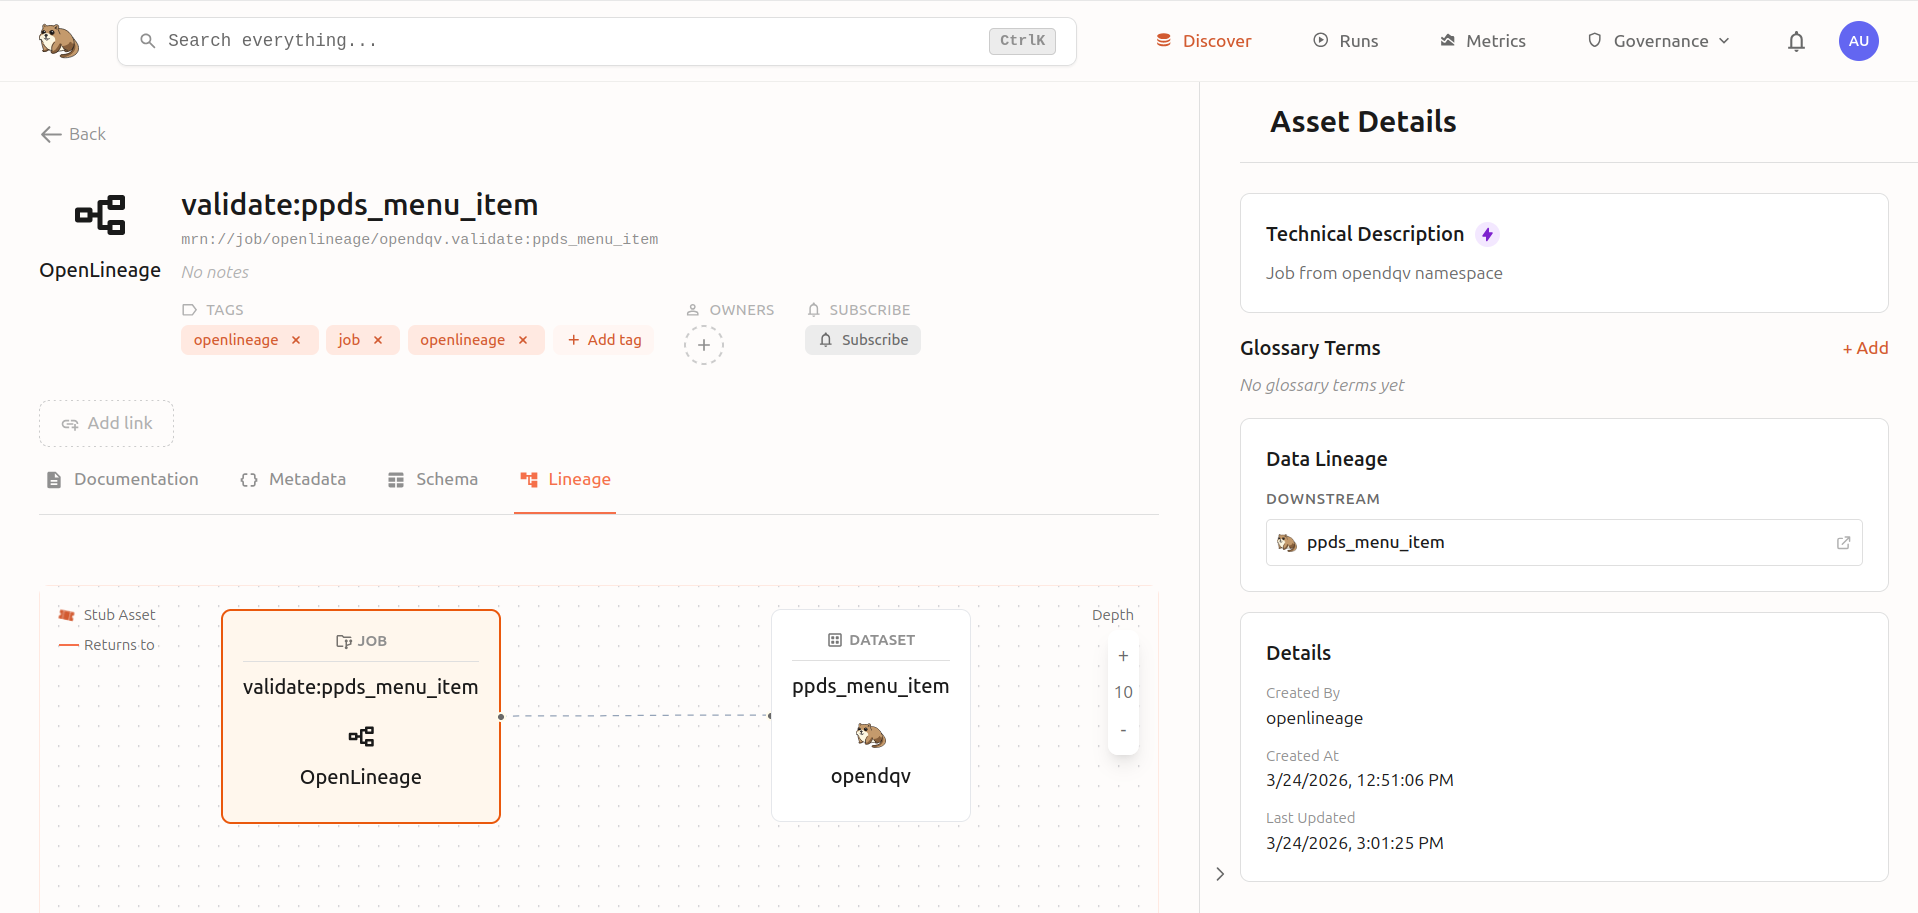This screenshot has width=1918, height=913.
Task: Switch to the Documentation tab
Action: [122, 480]
